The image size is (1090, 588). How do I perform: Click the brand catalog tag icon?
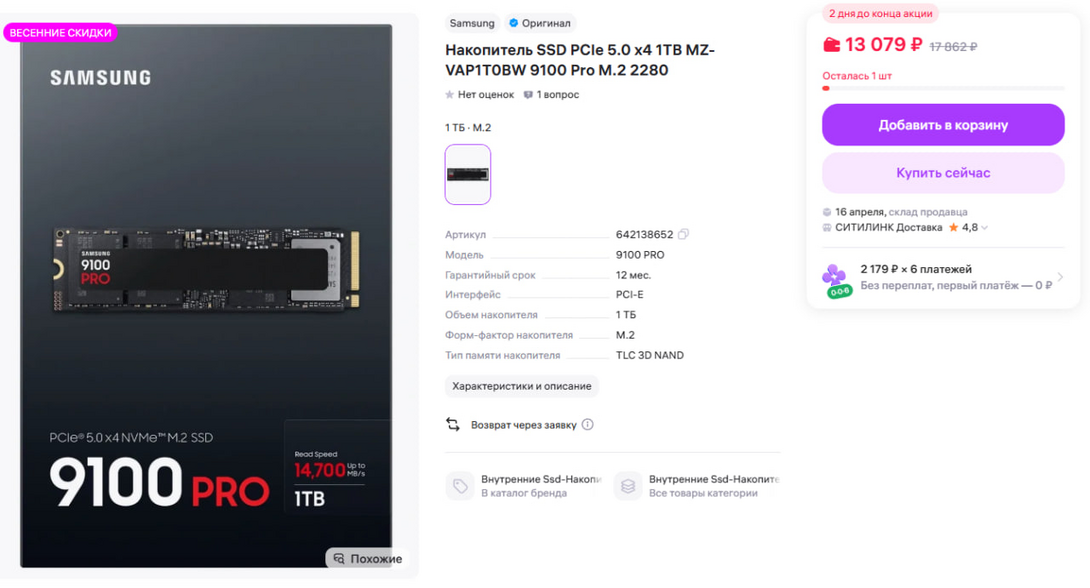[x=460, y=486]
